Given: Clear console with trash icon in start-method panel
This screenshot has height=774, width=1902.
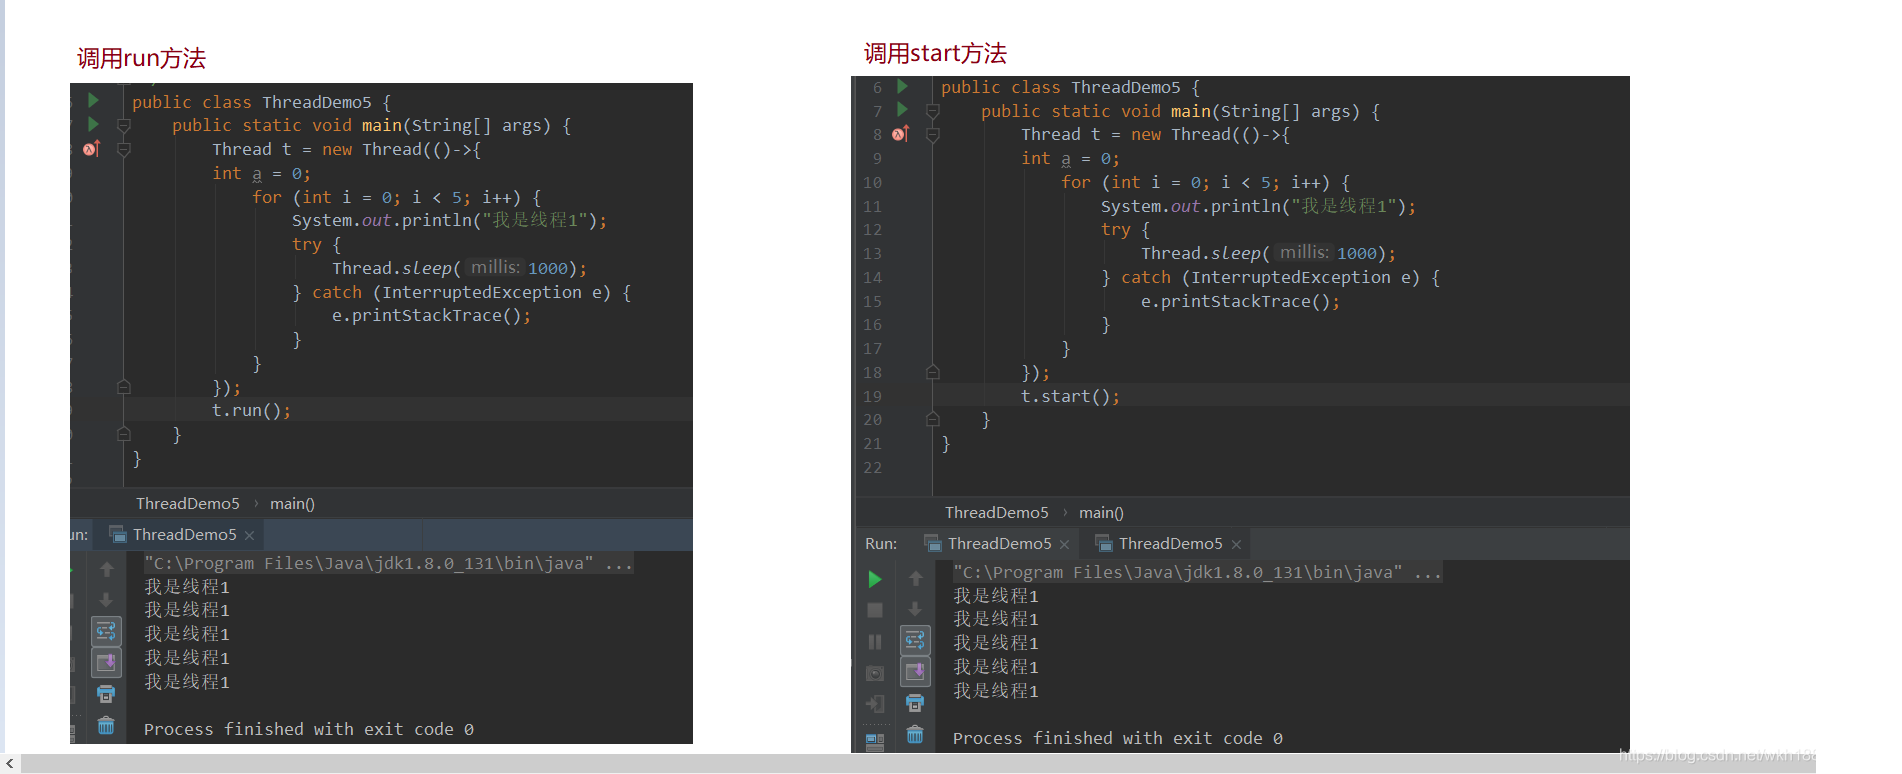Looking at the screenshot, I should click(915, 735).
